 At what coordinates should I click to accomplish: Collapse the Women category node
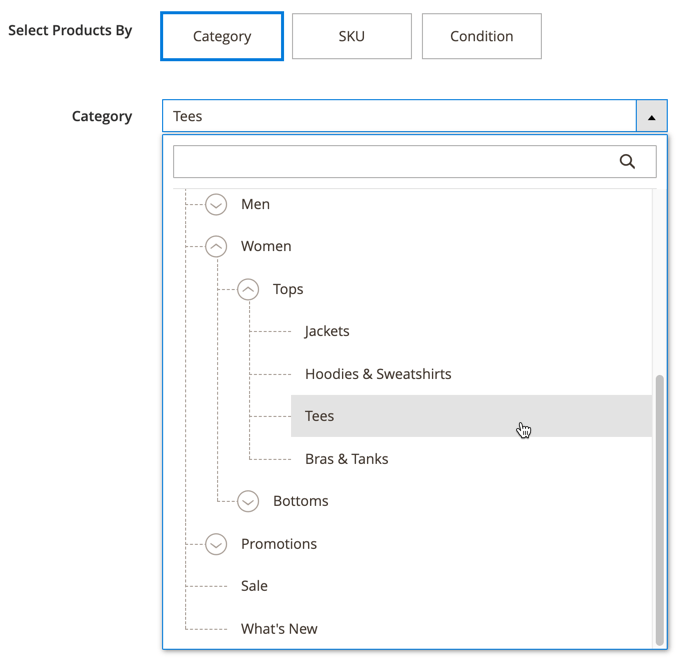(217, 247)
